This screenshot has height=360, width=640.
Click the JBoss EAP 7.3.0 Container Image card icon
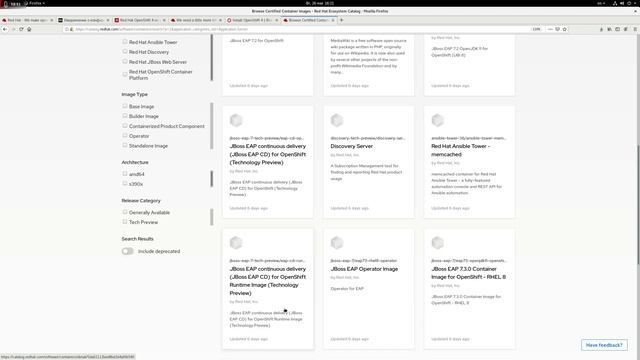[438, 243]
